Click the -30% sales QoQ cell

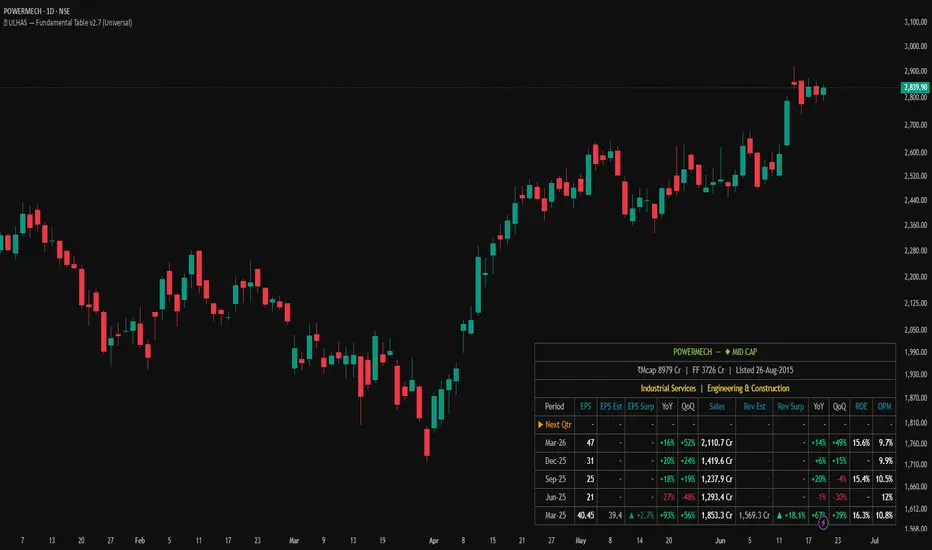tap(839, 497)
